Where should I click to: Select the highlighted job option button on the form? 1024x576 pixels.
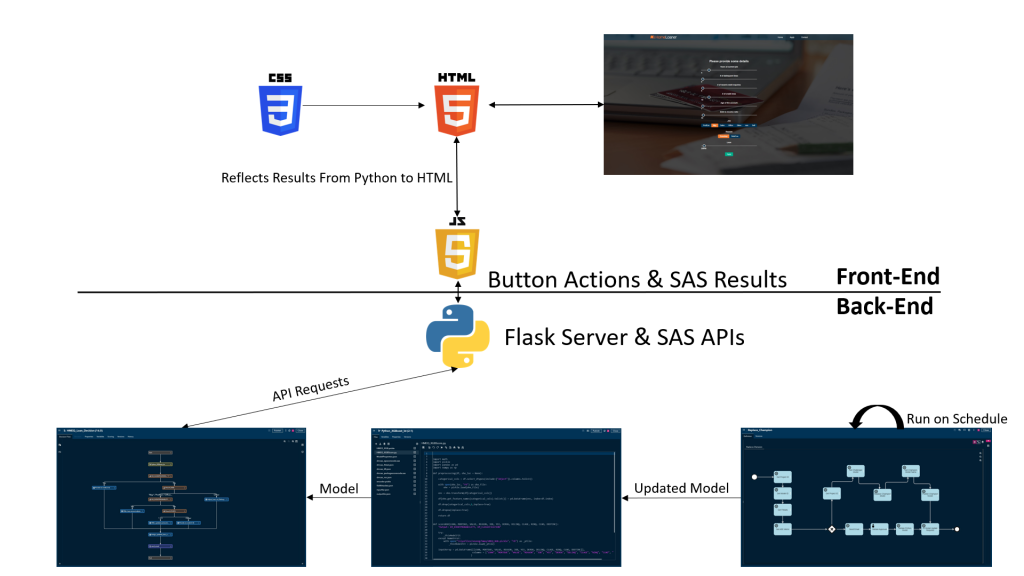[714, 125]
